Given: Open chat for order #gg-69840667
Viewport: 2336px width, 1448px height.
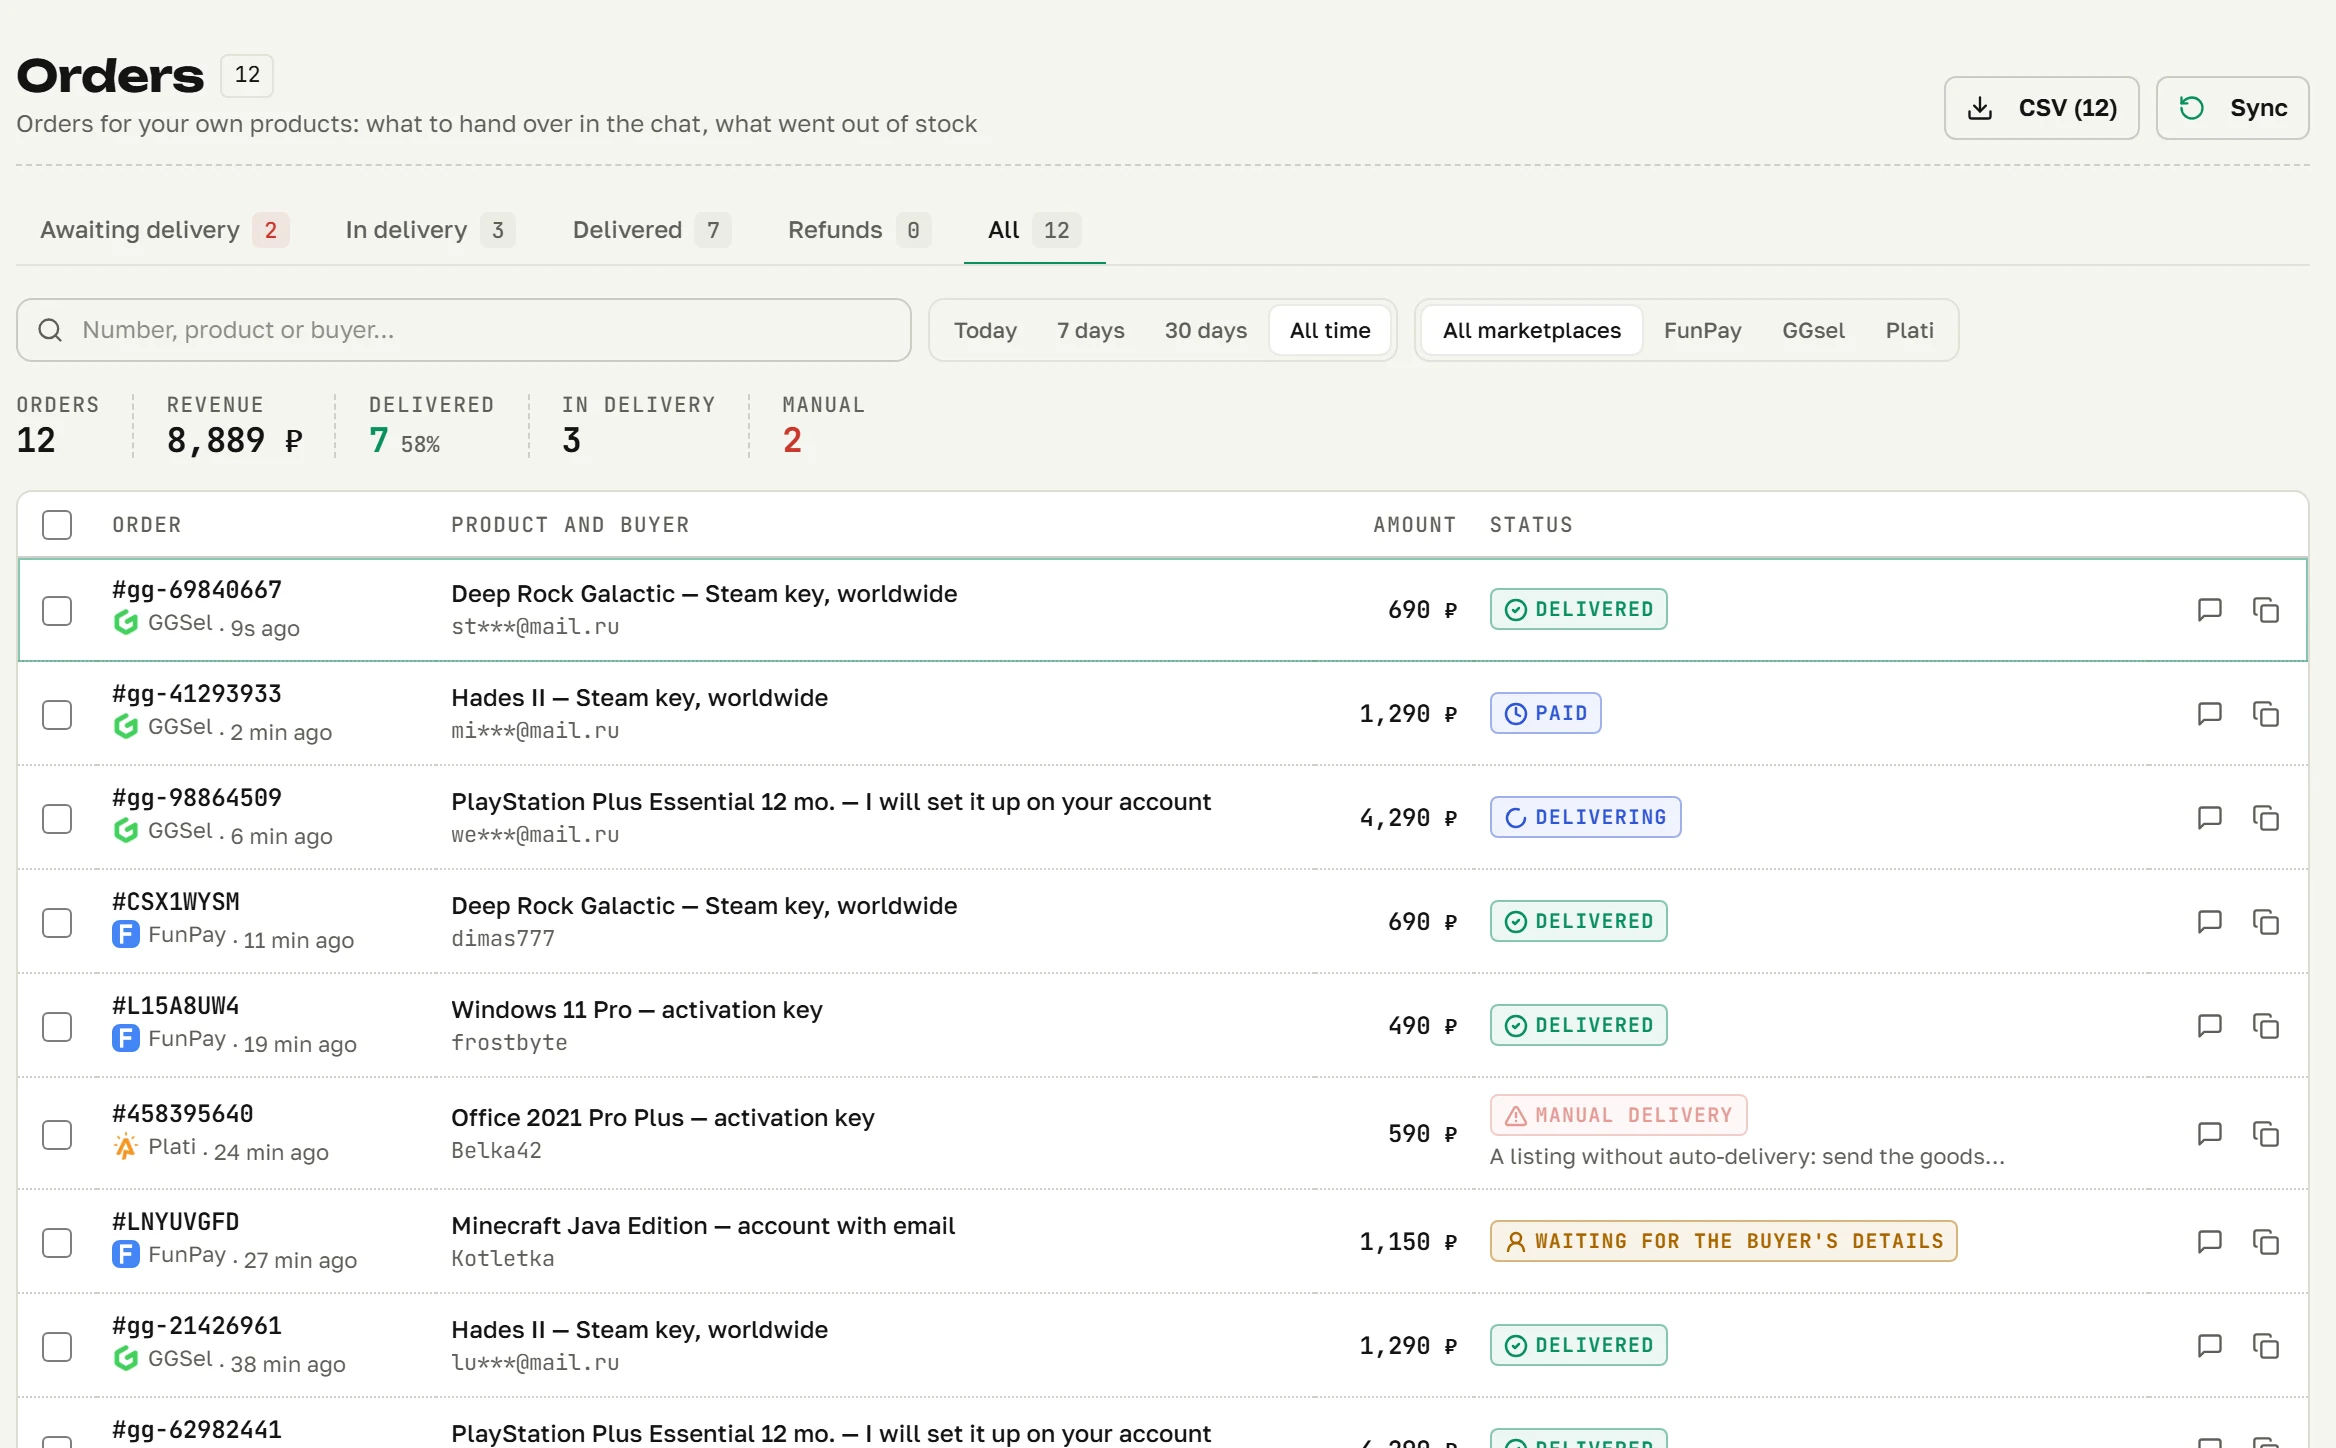Looking at the screenshot, I should (x=2209, y=610).
